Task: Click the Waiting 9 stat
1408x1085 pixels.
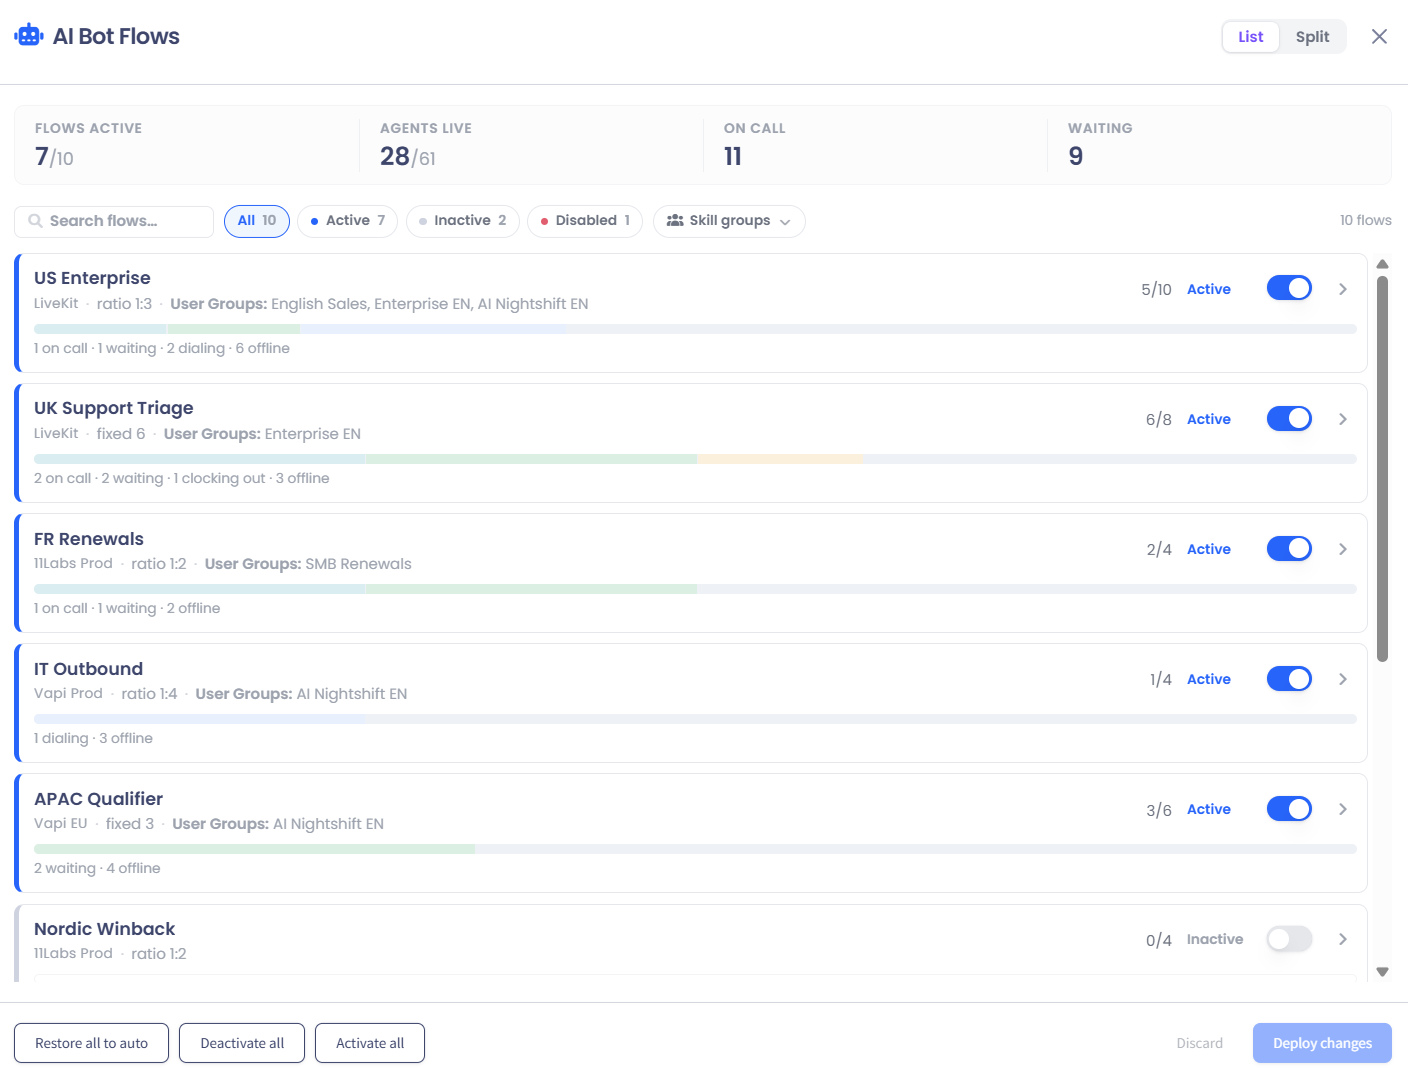Action: click(x=1219, y=145)
